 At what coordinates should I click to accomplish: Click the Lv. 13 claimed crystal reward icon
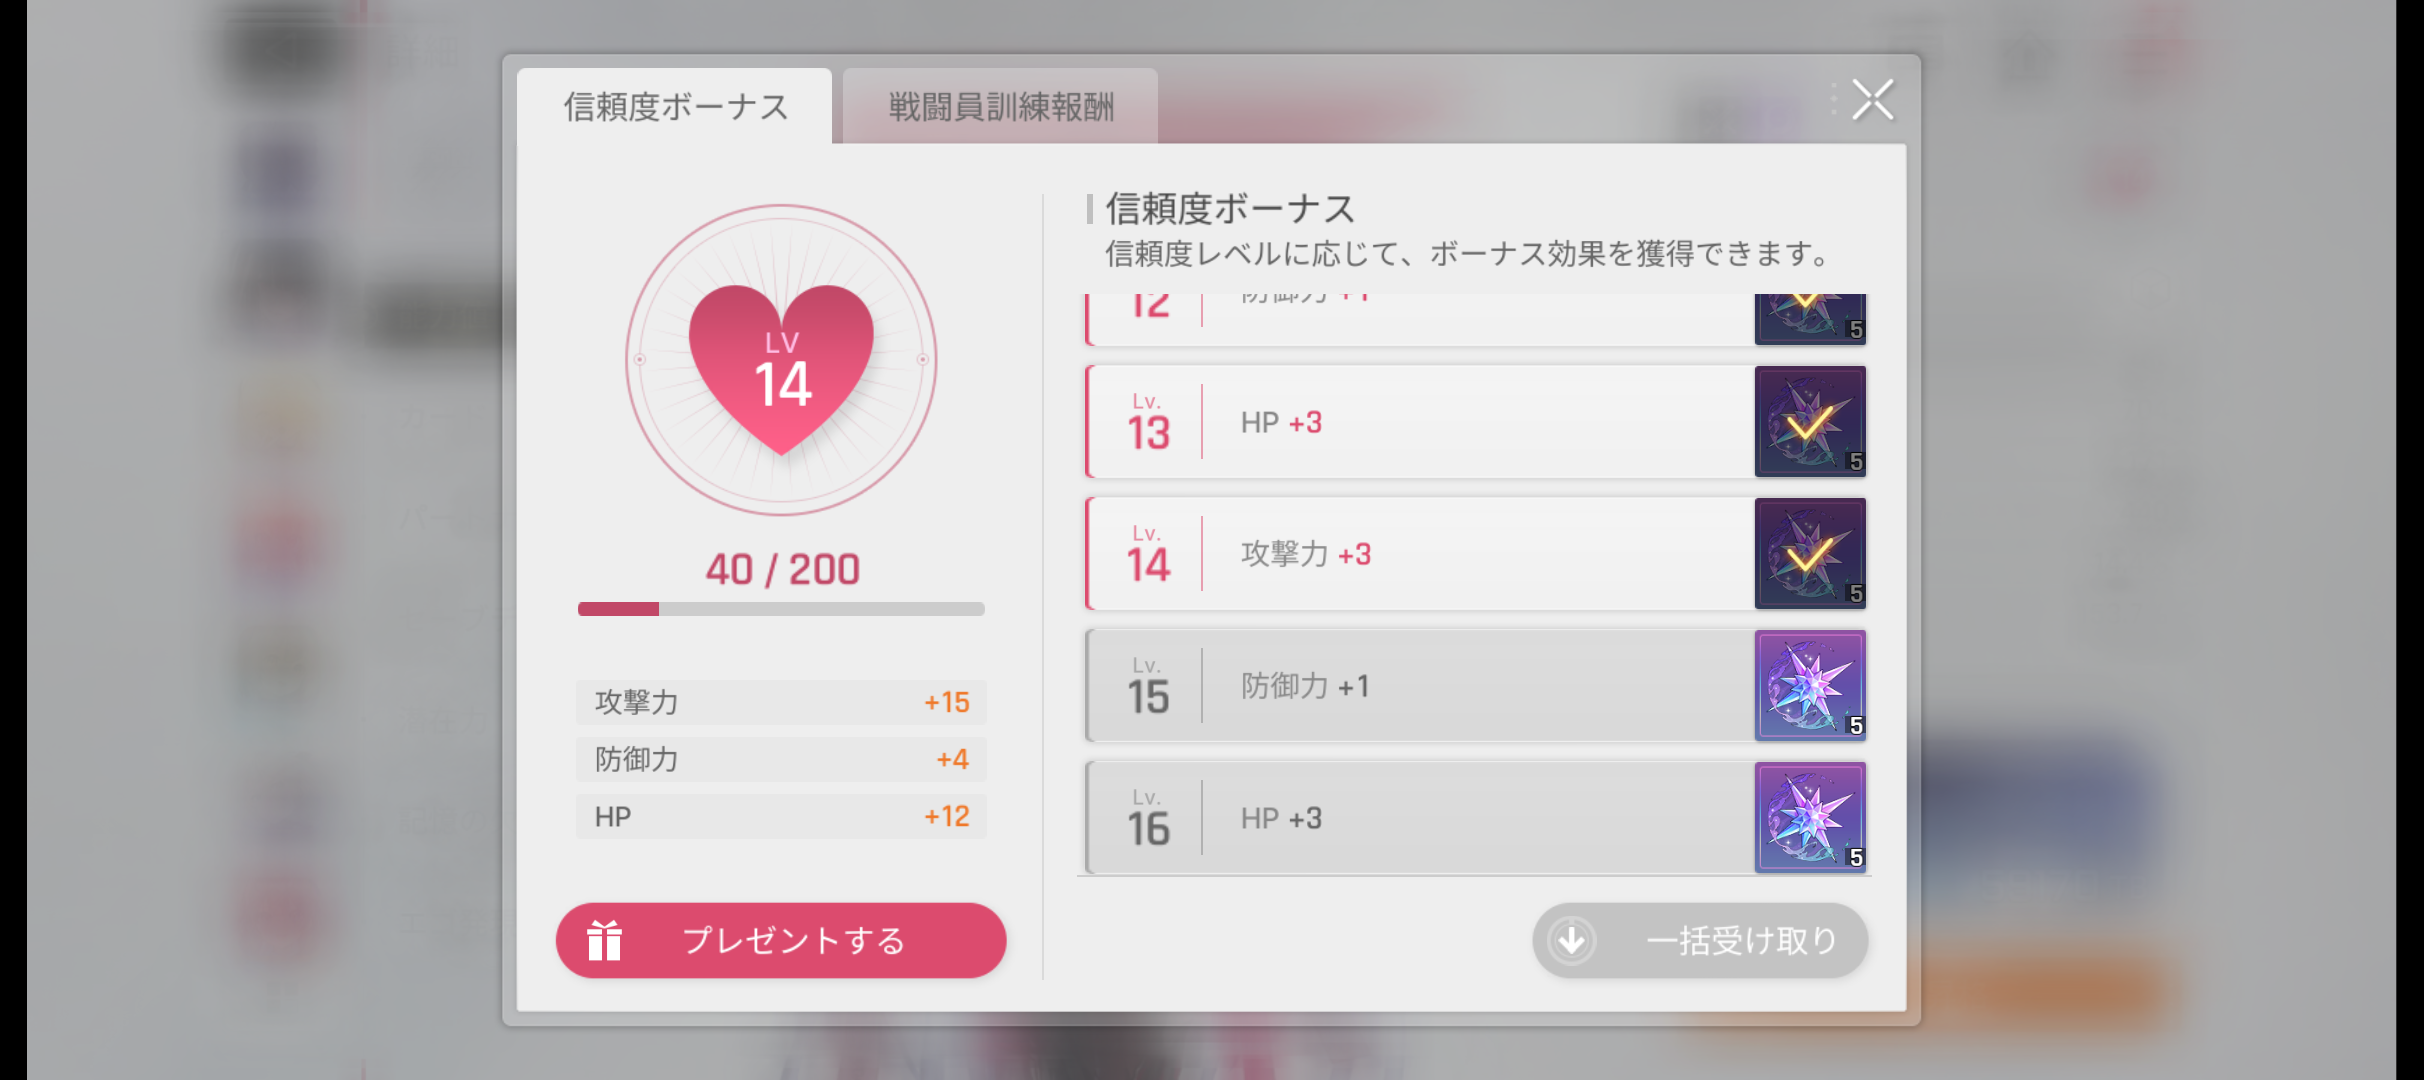point(1810,421)
